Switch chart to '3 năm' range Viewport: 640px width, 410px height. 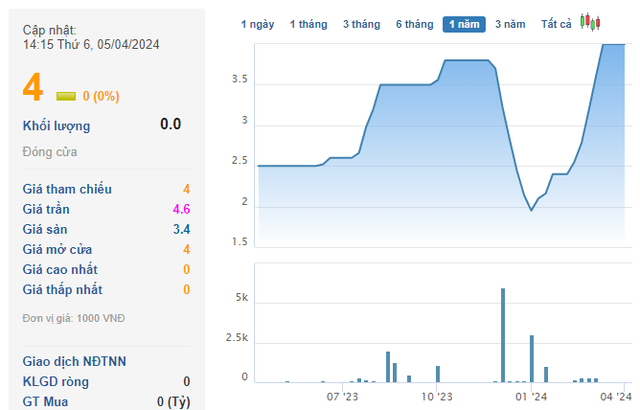(511, 24)
